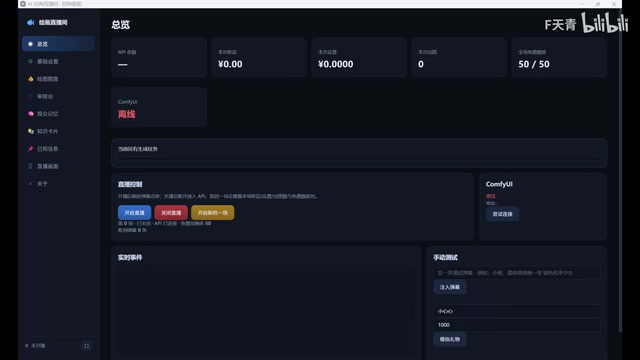Click the 总览 page heading
640x360 pixels.
click(121, 24)
